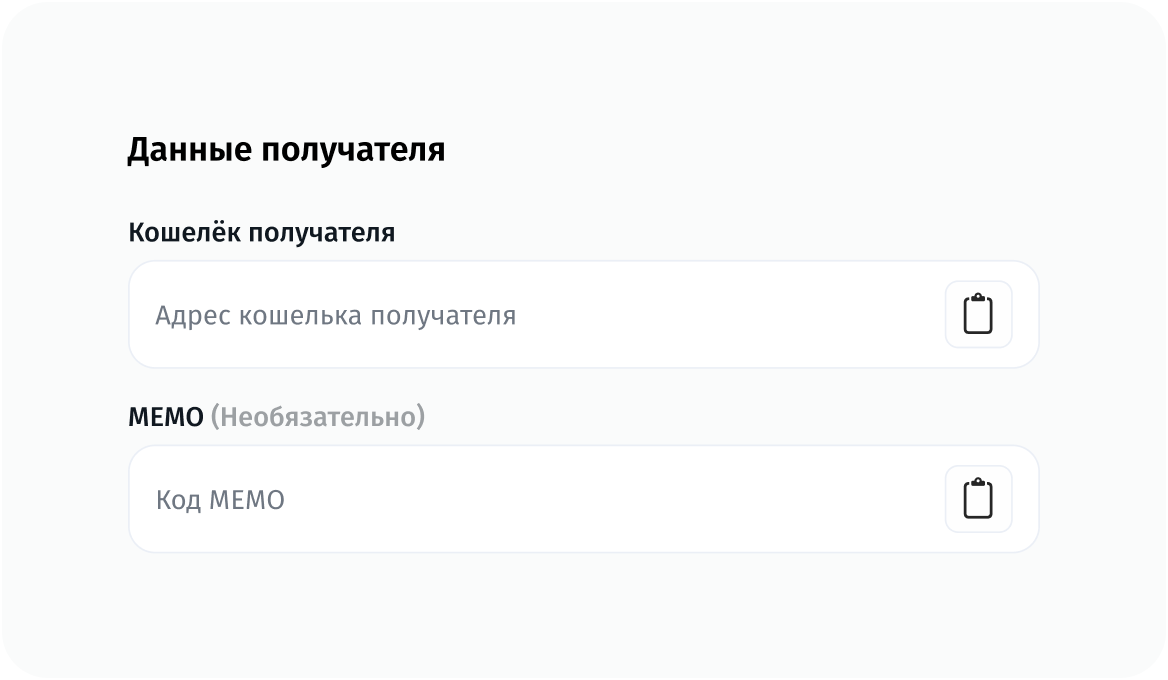1168x680 pixels.
Task: Activate the upper paste-from-clipboard button
Action: coord(978,314)
